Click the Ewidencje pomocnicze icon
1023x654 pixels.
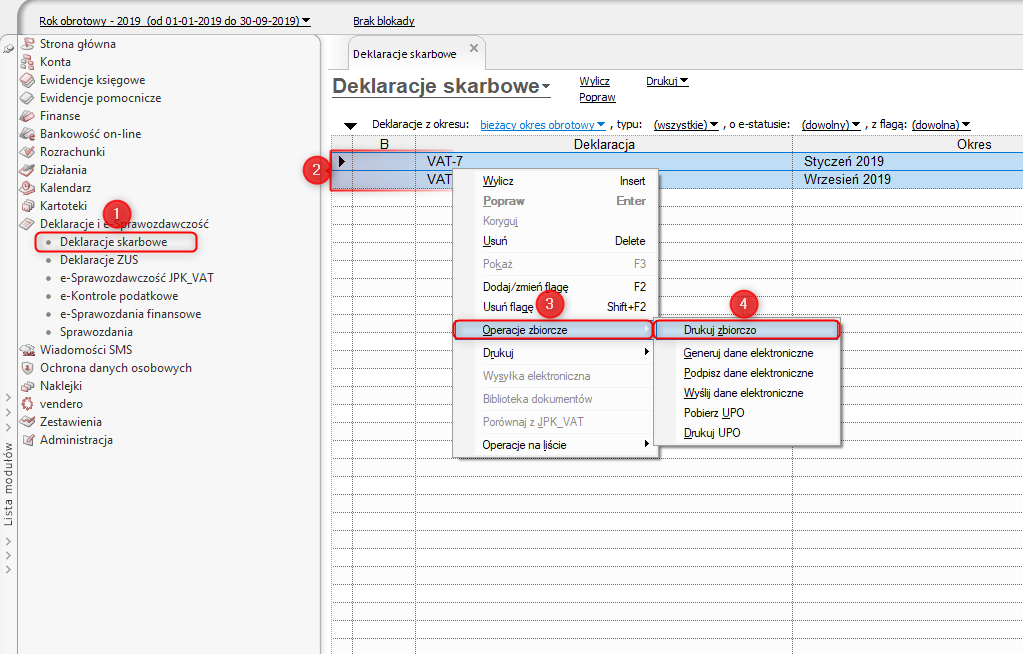[27, 98]
